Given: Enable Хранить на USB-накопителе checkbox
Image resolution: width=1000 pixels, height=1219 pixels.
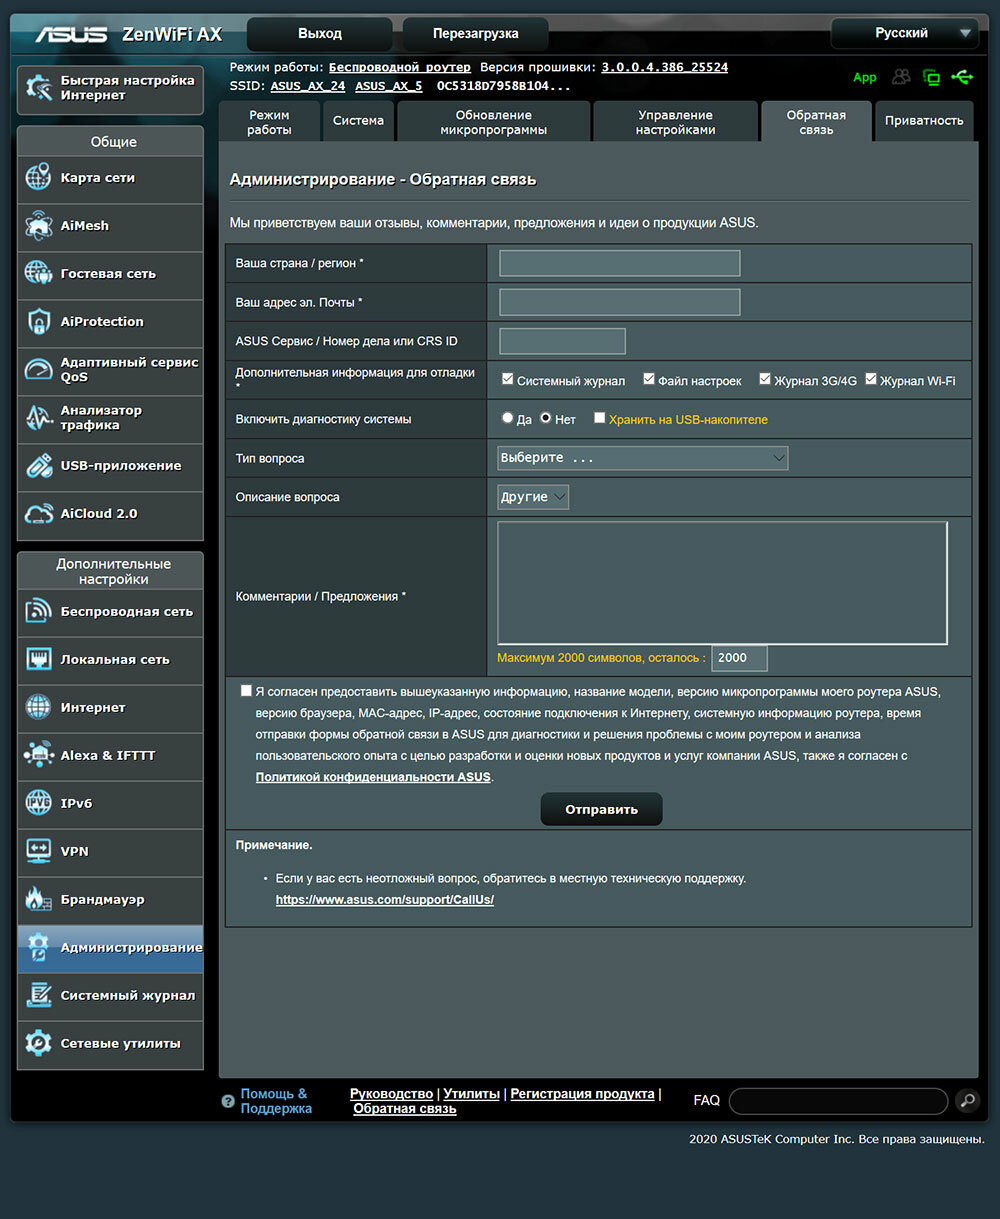Looking at the screenshot, I should coord(599,419).
